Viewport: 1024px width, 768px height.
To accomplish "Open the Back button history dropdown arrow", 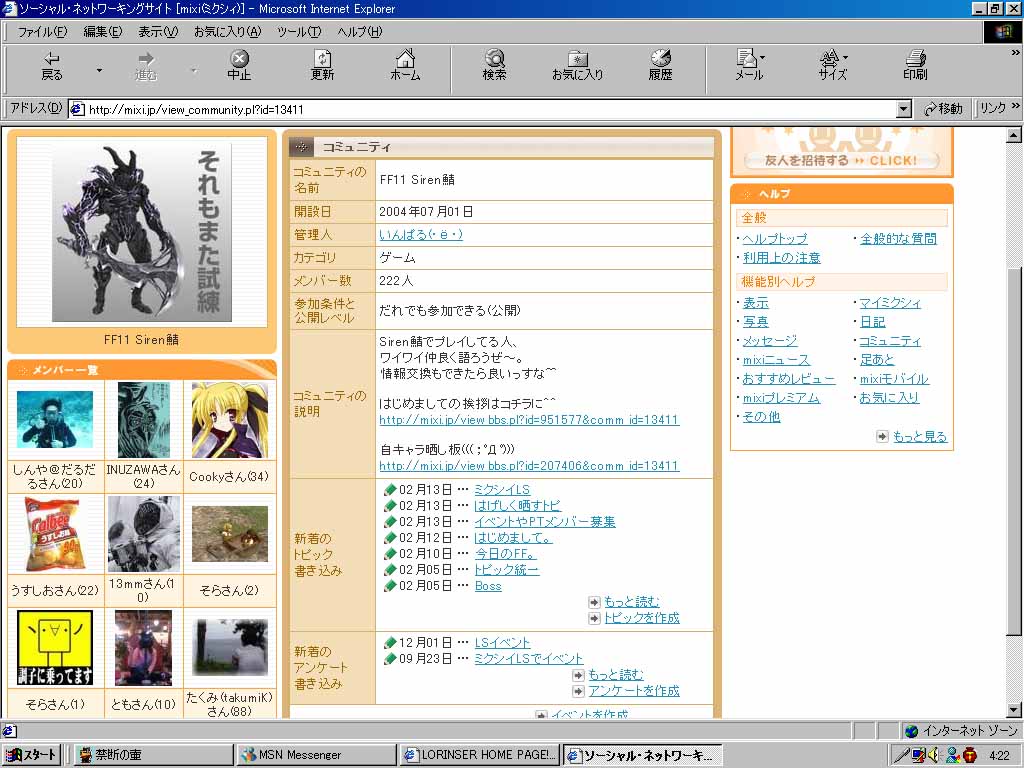I will pos(99,70).
